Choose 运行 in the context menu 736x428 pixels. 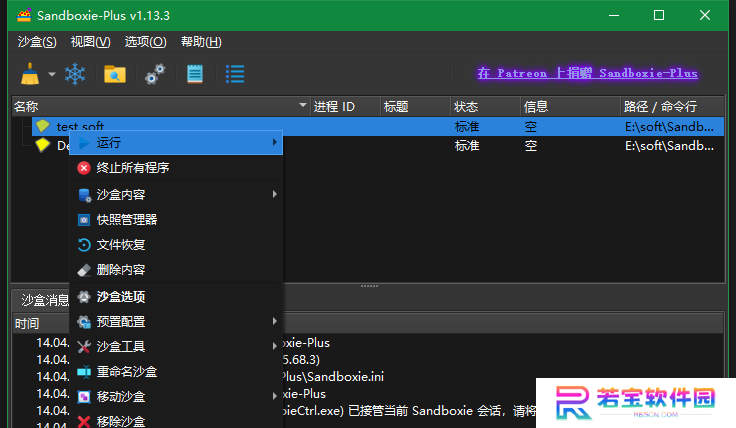tap(176, 143)
